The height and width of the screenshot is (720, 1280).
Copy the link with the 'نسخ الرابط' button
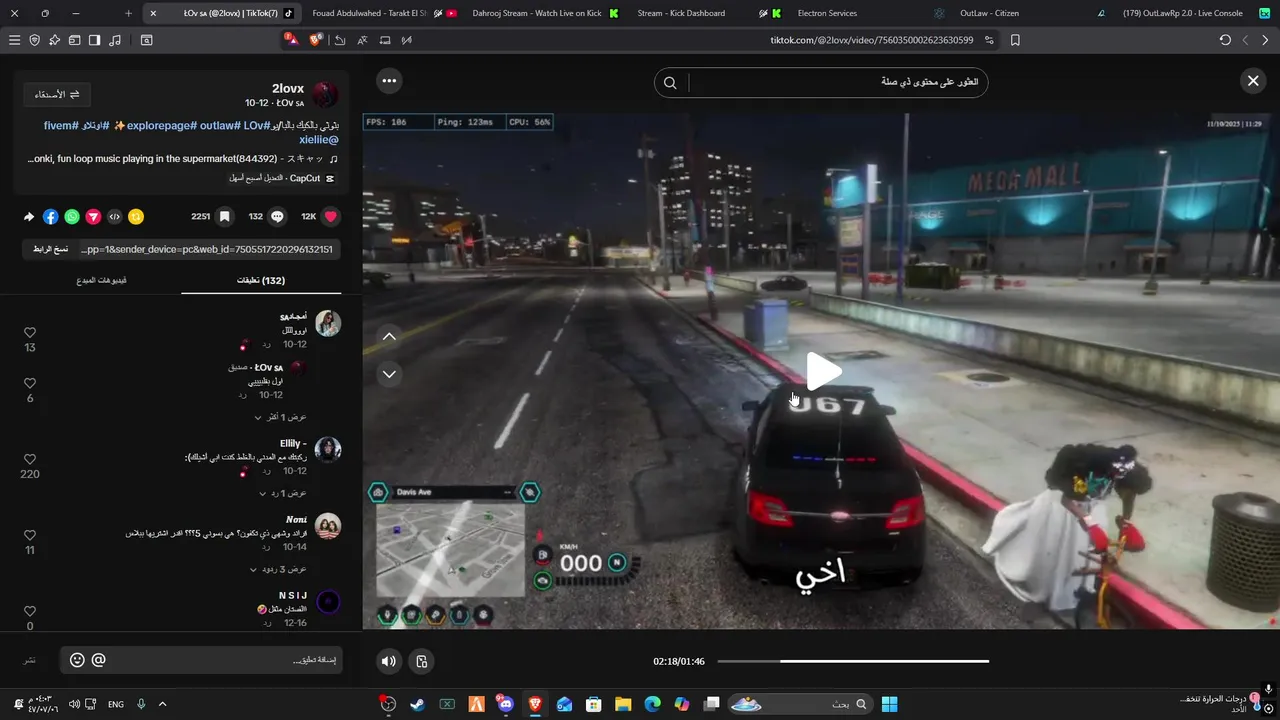click(51, 249)
